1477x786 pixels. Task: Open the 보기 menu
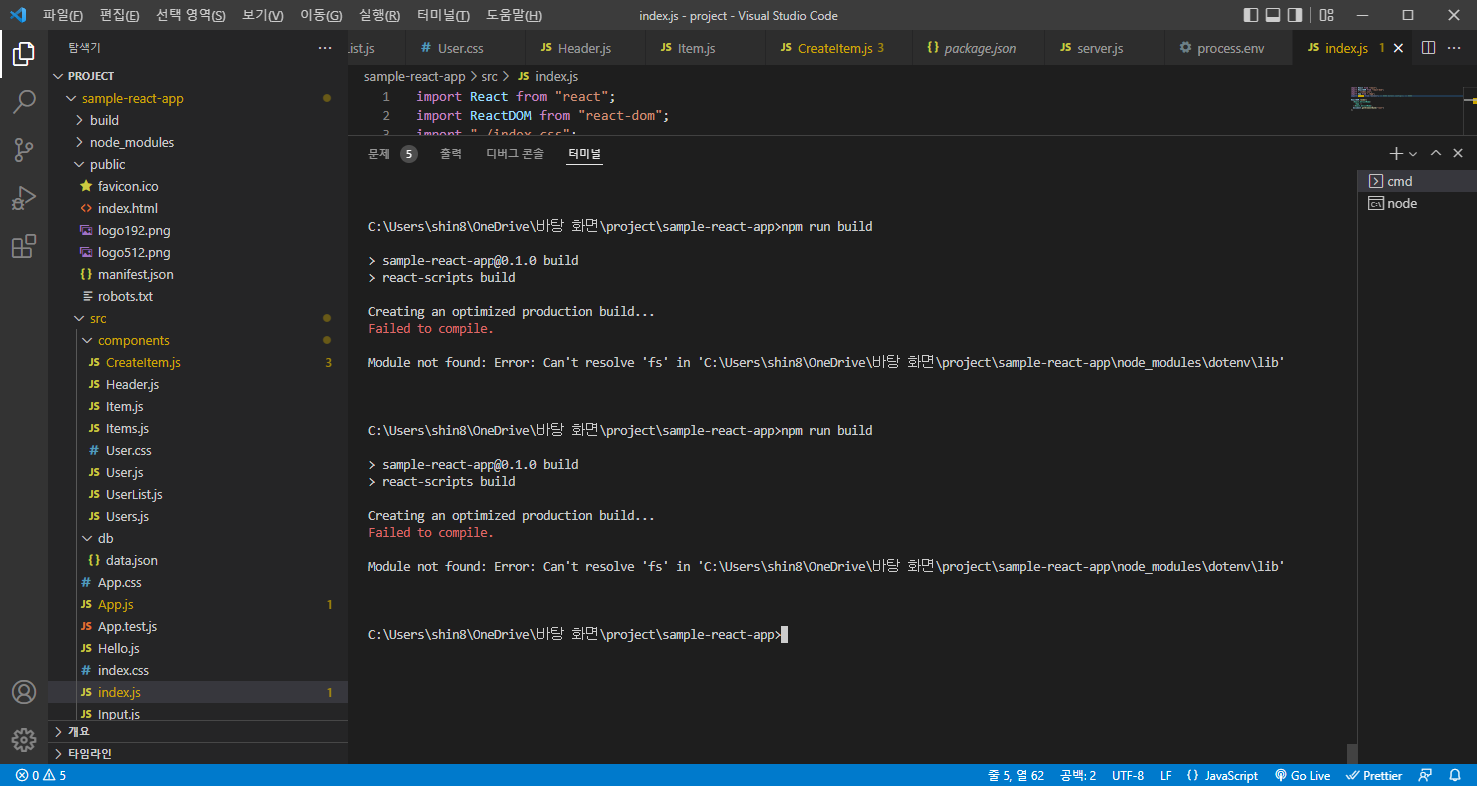[x=263, y=15]
